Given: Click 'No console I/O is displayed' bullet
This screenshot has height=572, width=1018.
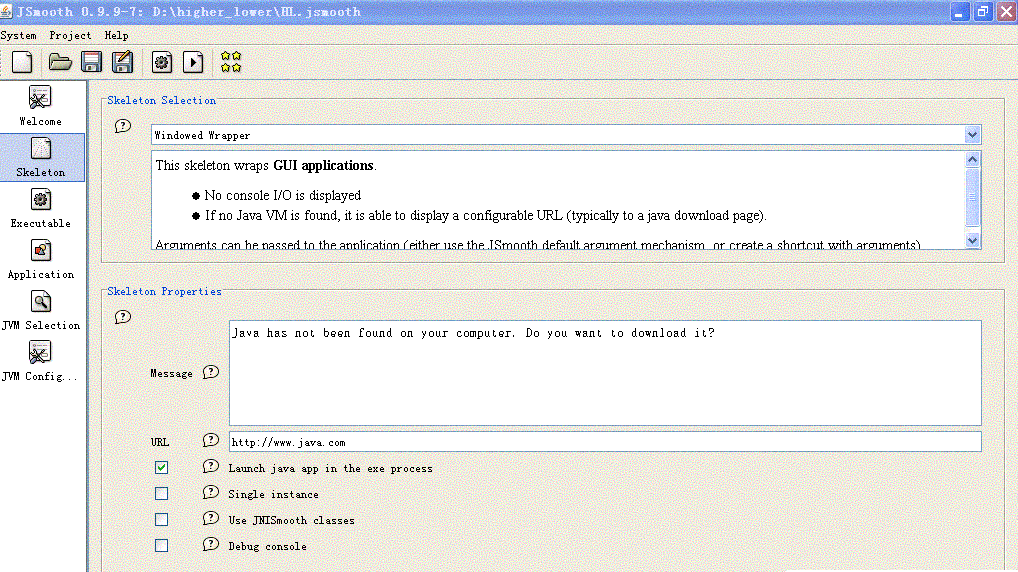Looking at the screenshot, I should [282, 195].
